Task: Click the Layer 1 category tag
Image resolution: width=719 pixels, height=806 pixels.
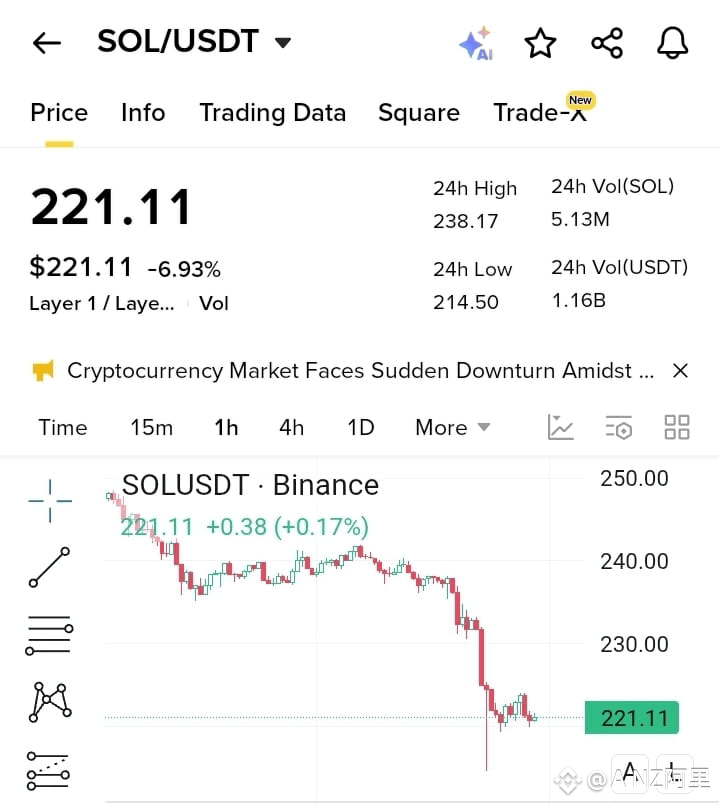Action: click(102, 304)
